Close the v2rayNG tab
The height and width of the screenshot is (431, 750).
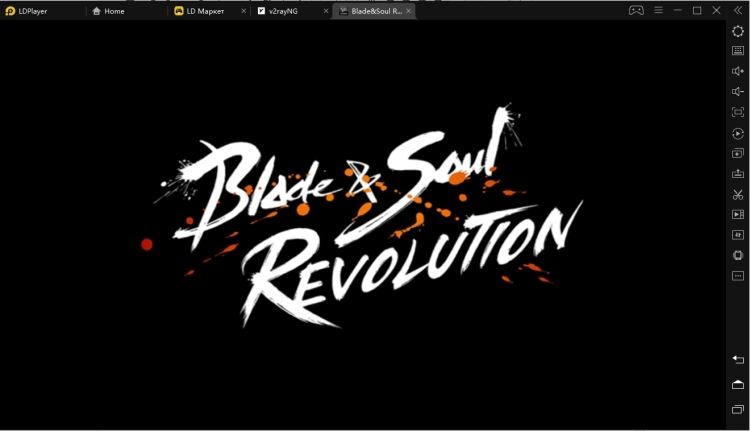click(x=326, y=11)
